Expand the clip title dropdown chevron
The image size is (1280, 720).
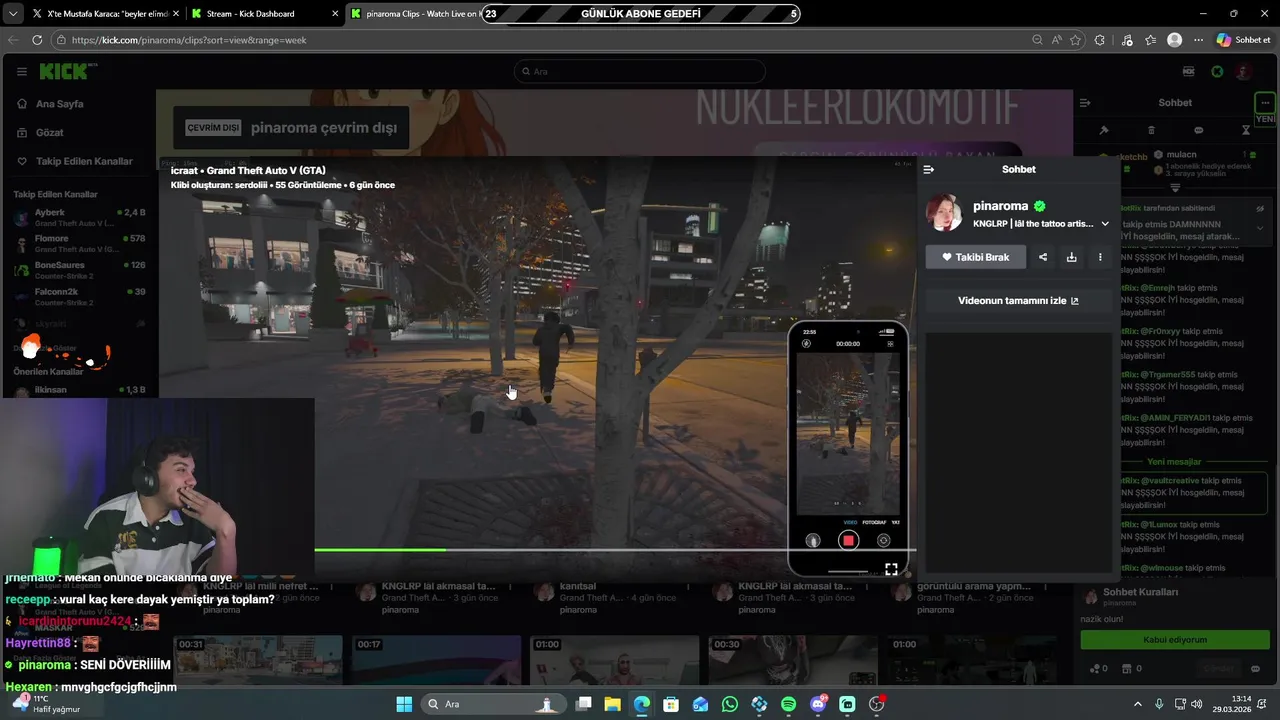[1105, 224]
